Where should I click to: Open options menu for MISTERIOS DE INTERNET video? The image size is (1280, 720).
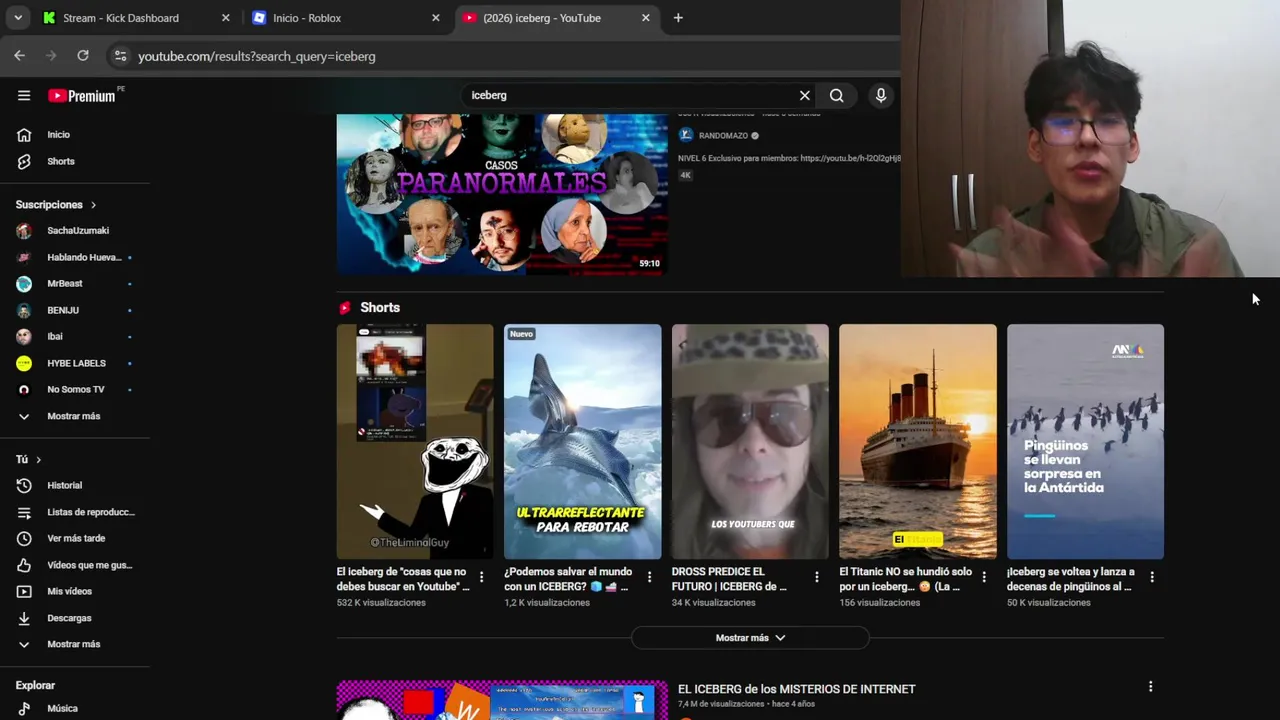[1150, 687]
